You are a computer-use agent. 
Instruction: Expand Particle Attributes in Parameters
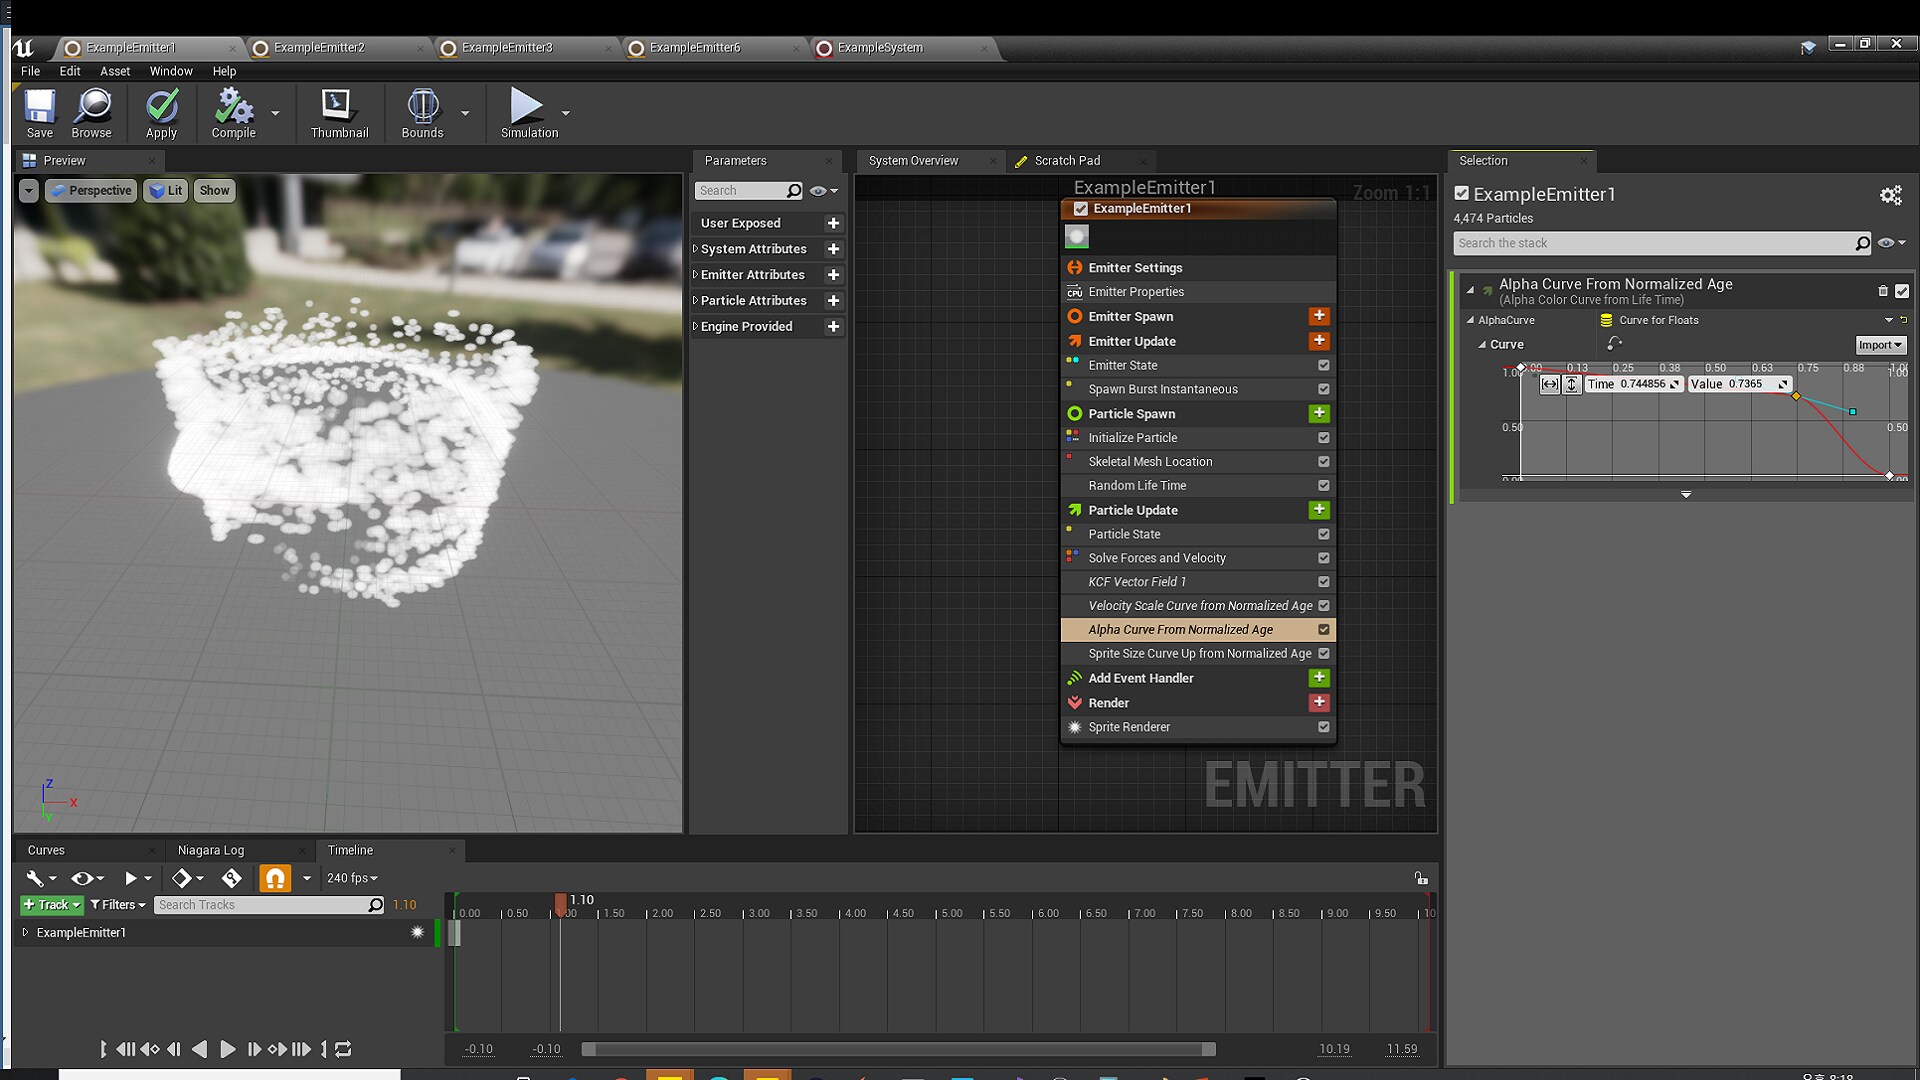click(696, 300)
